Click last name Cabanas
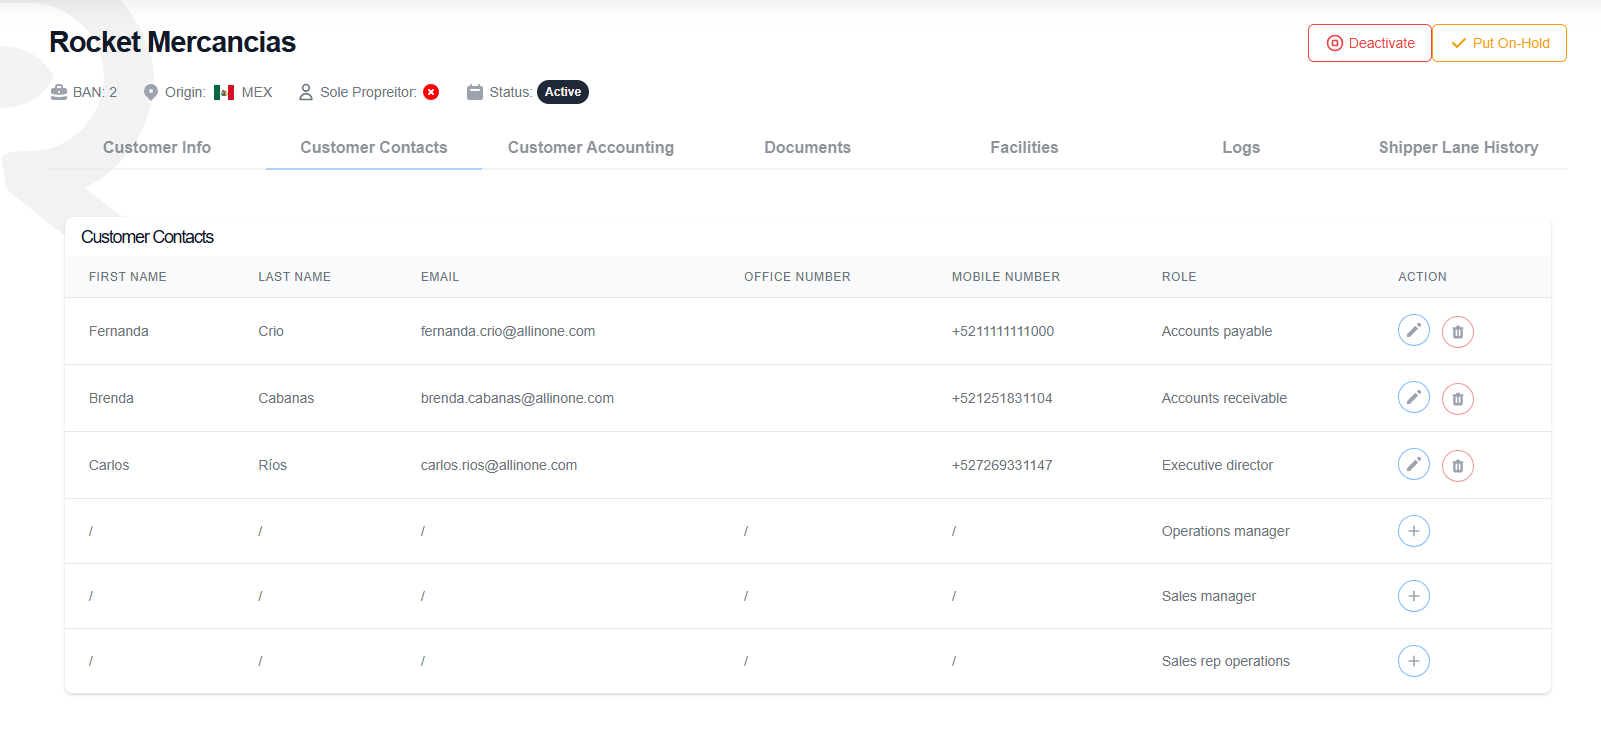 pyautogui.click(x=286, y=398)
